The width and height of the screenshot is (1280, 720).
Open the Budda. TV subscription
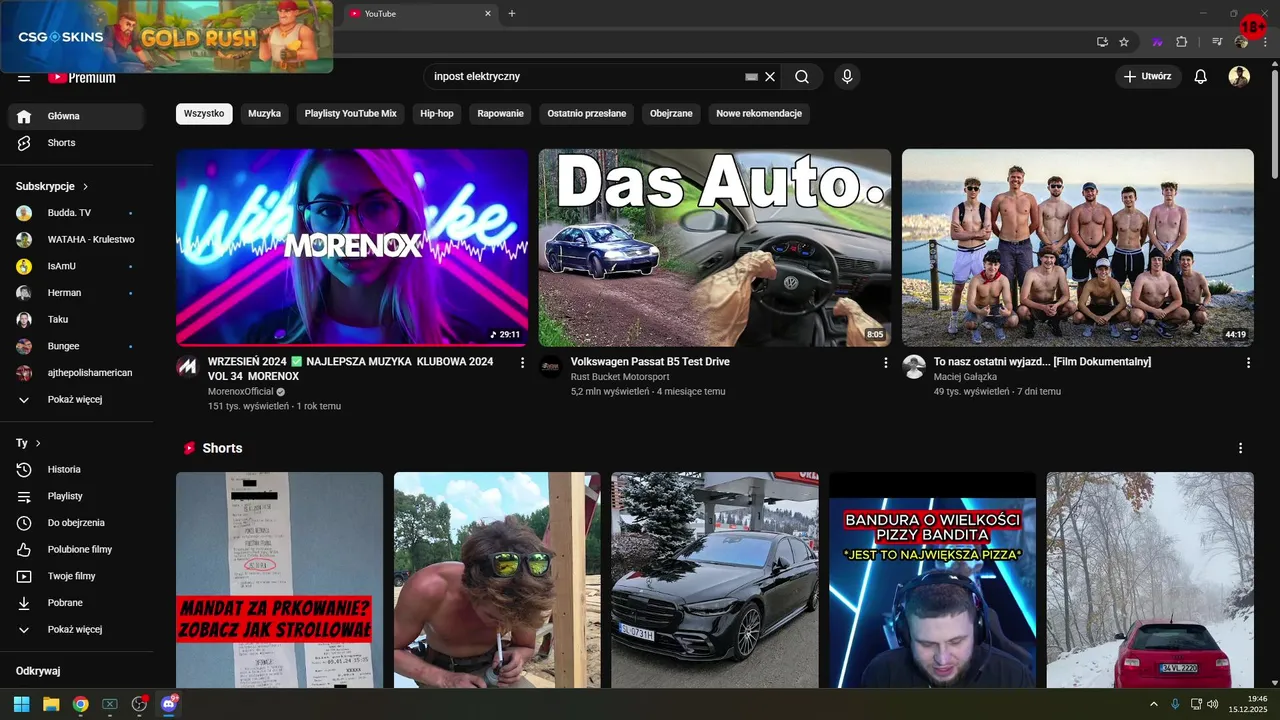point(76,213)
